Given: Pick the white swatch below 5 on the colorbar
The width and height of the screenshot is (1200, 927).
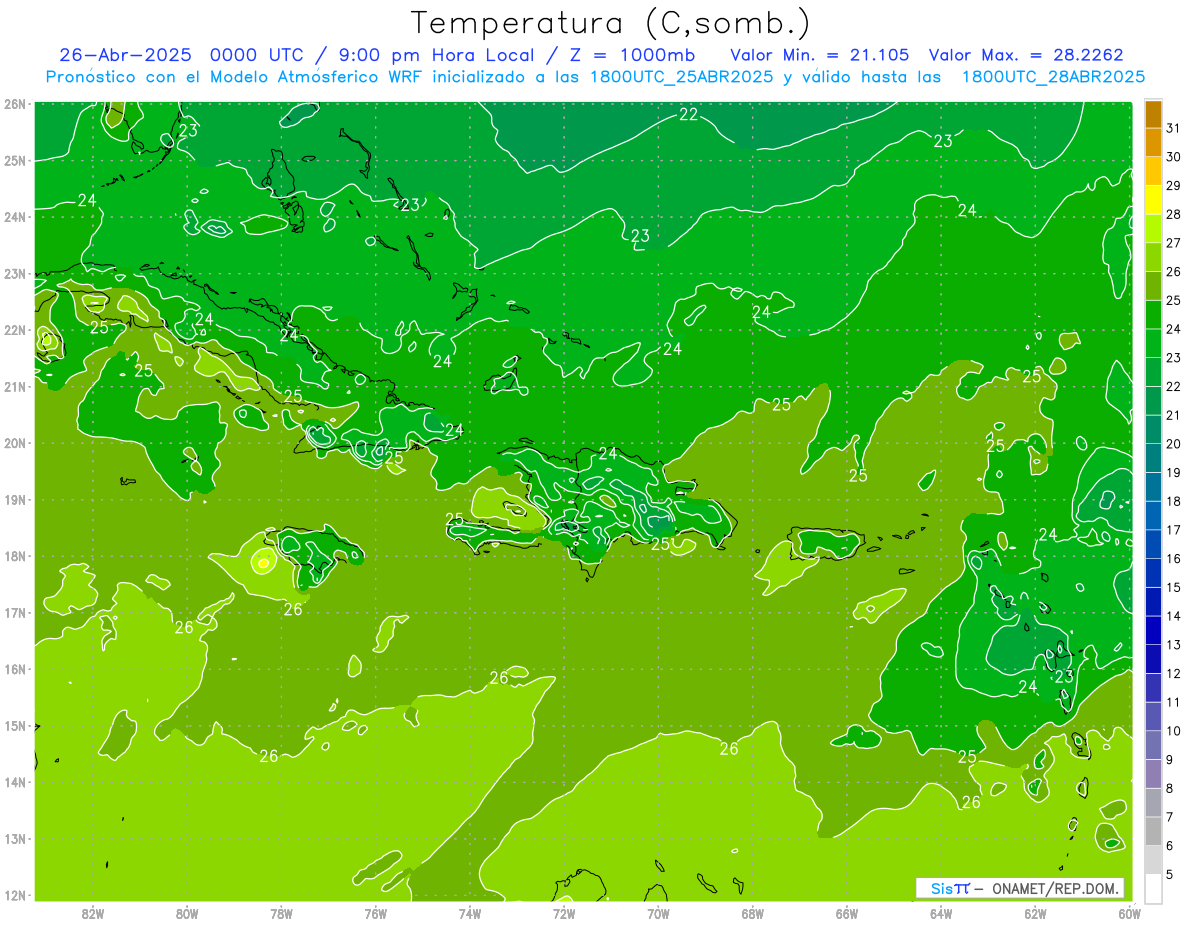Looking at the screenshot, I should pyautogui.click(x=1153, y=888).
